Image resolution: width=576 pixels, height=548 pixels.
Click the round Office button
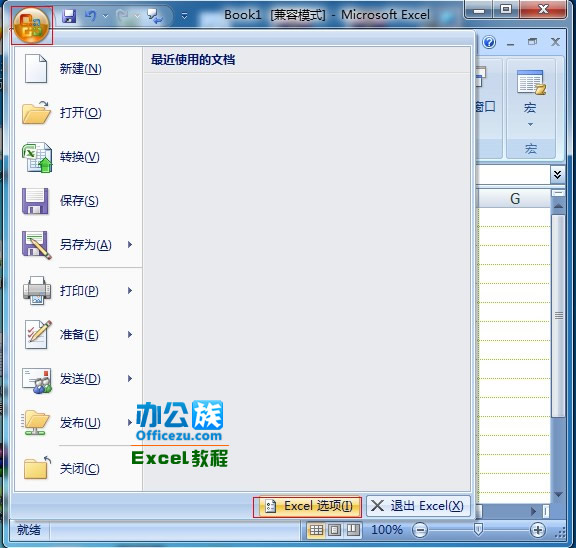point(32,26)
